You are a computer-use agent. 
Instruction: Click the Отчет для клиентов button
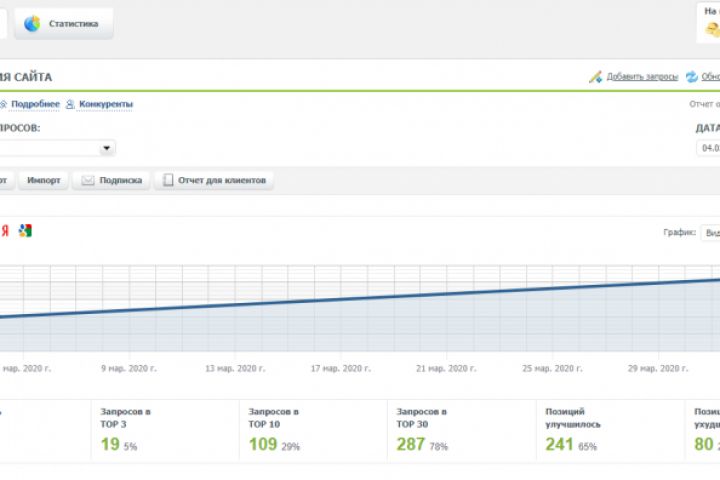pos(214,180)
